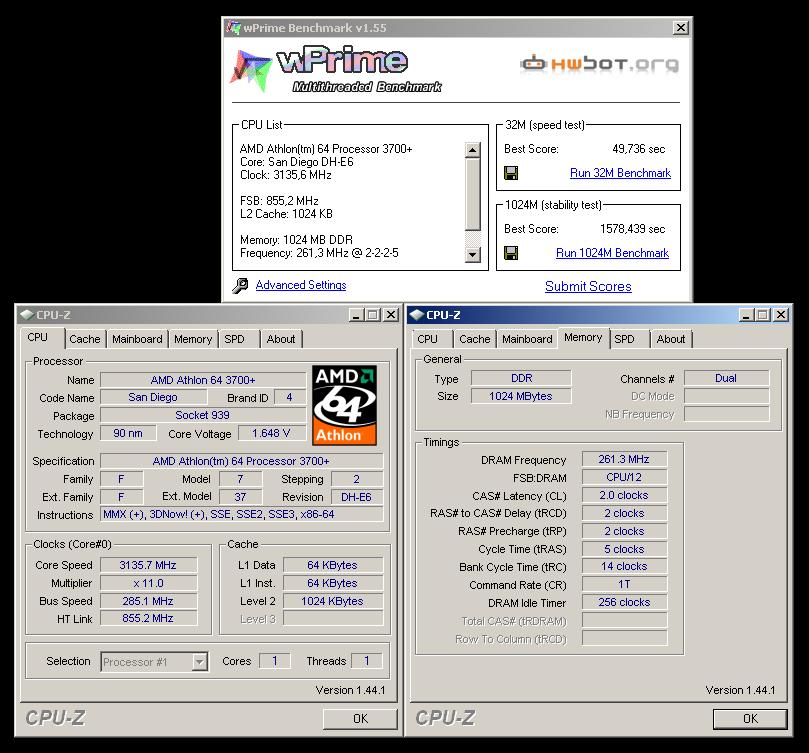Click the Memory Size value 1024 MBytes

[521, 396]
